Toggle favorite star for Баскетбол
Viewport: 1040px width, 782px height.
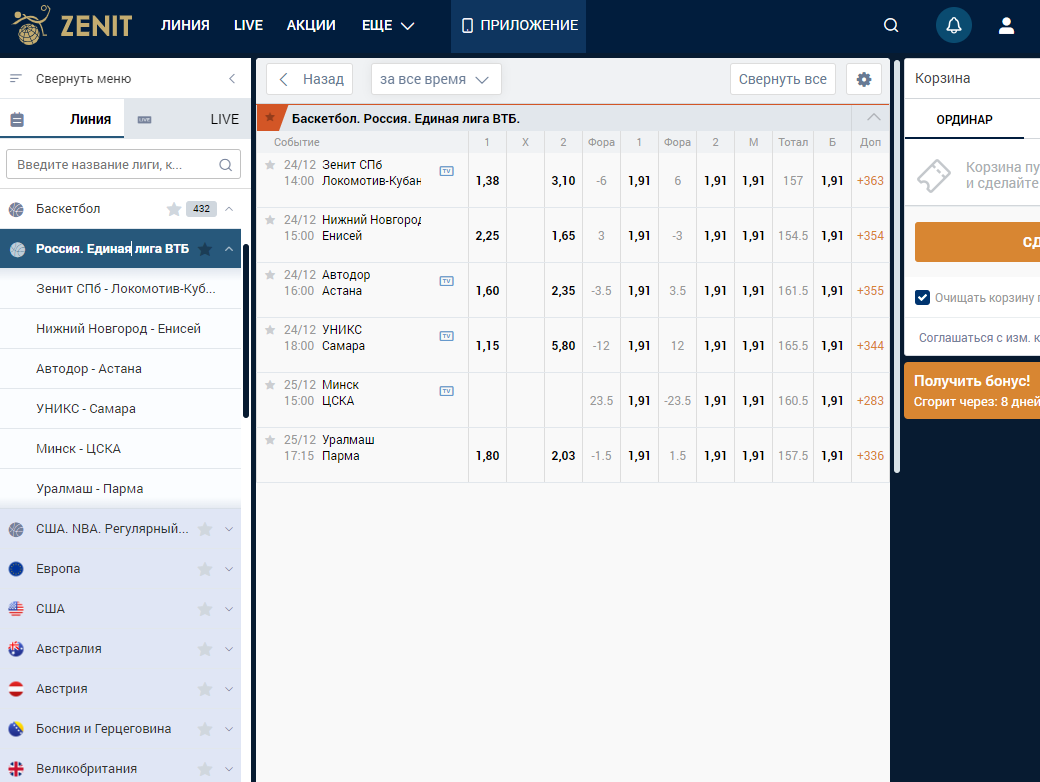(x=174, y=209)
